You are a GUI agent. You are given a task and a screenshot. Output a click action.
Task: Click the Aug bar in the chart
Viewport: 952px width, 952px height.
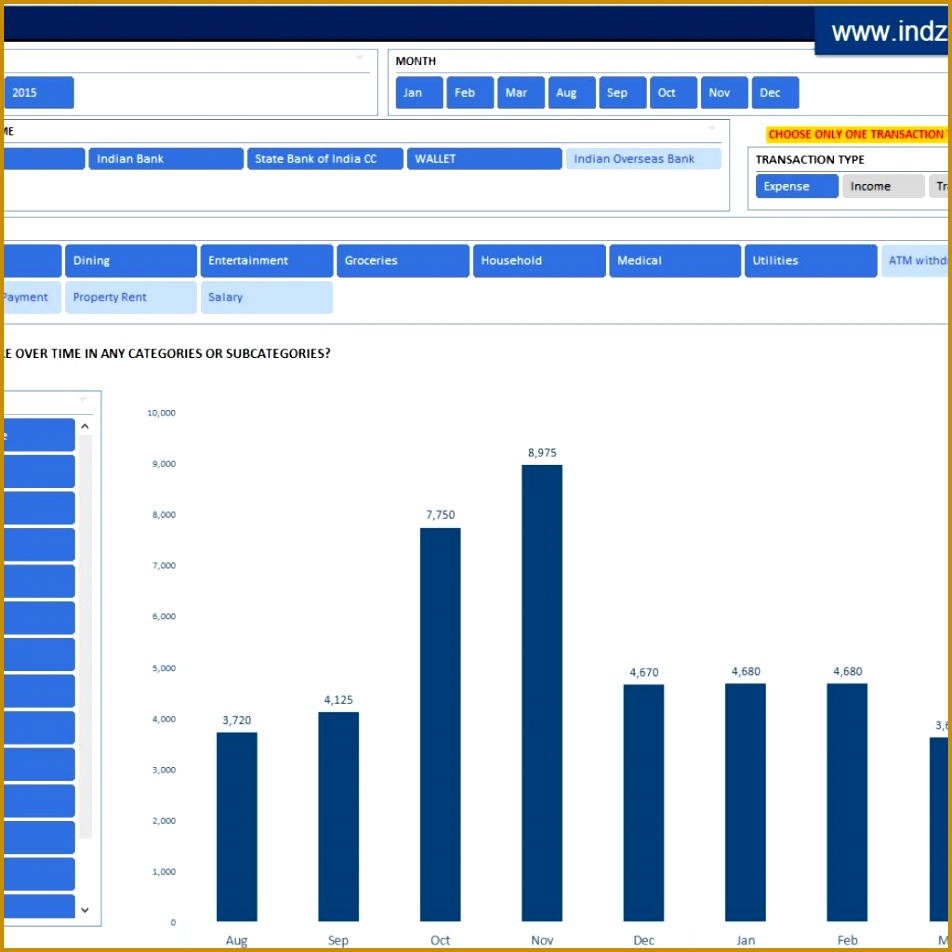pos(237,827)
